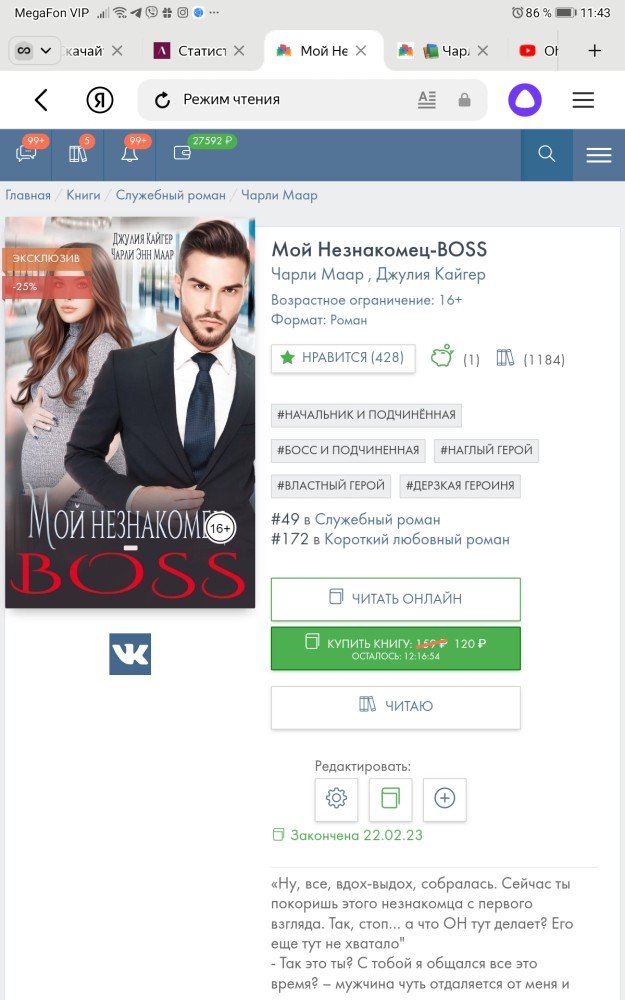Click the plus circle icon under Редактировать

tap(445, 798)
